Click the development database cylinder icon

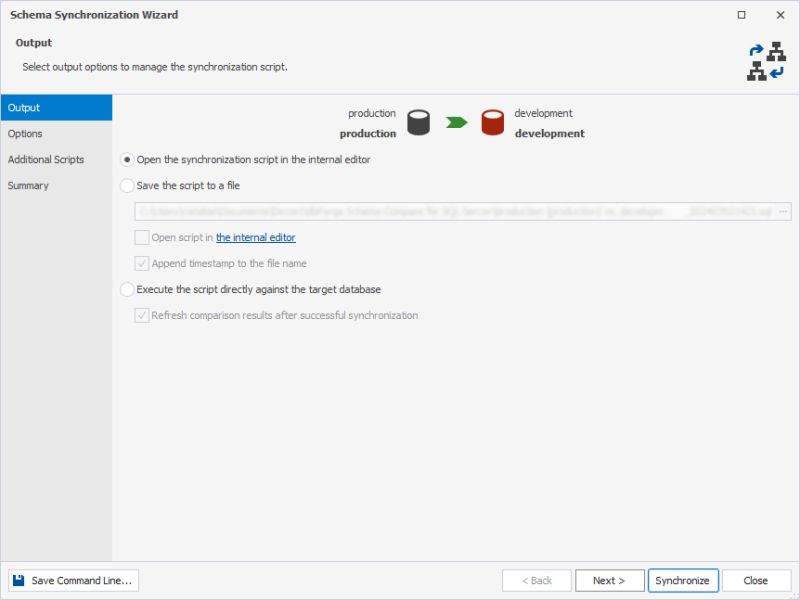(491, 121)
